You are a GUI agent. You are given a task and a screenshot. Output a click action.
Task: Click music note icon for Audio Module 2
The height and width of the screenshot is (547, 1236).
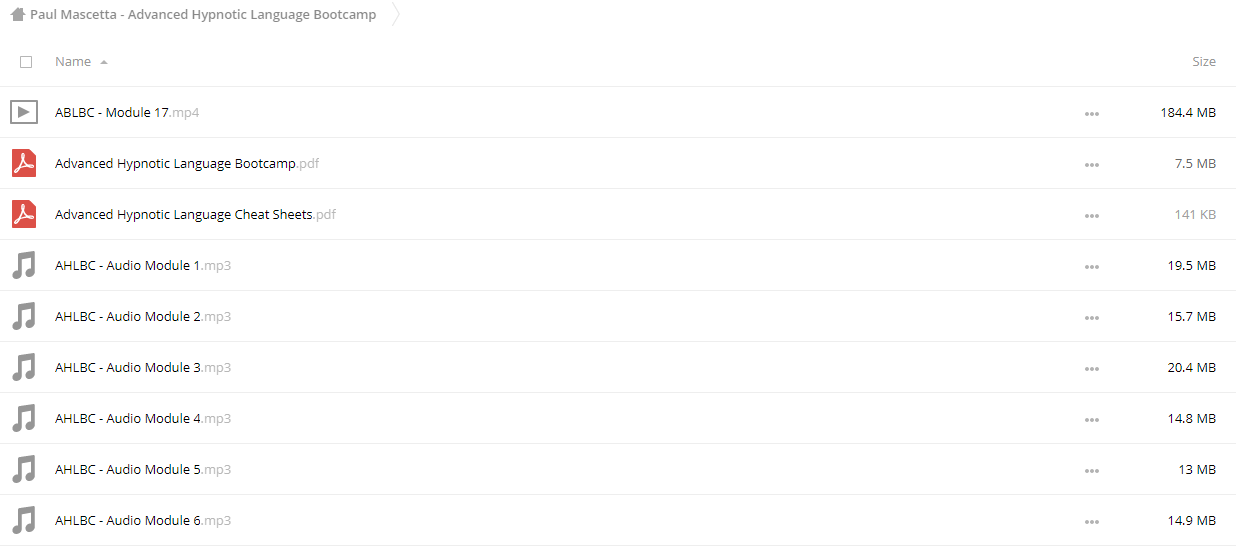click(24, 316)
